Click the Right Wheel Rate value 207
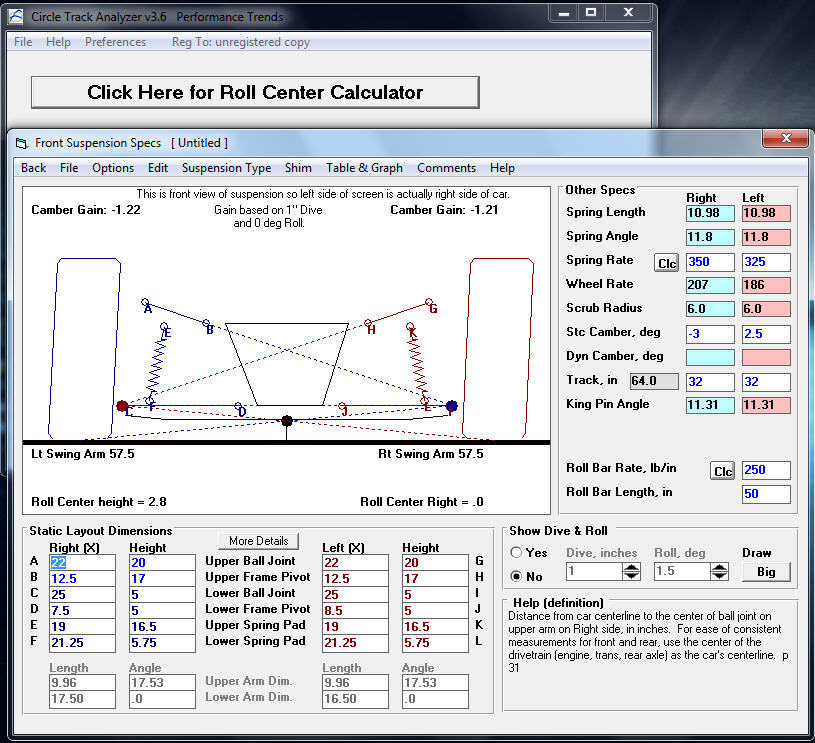This screenshot has height=743, width=815. click(710, 285)
